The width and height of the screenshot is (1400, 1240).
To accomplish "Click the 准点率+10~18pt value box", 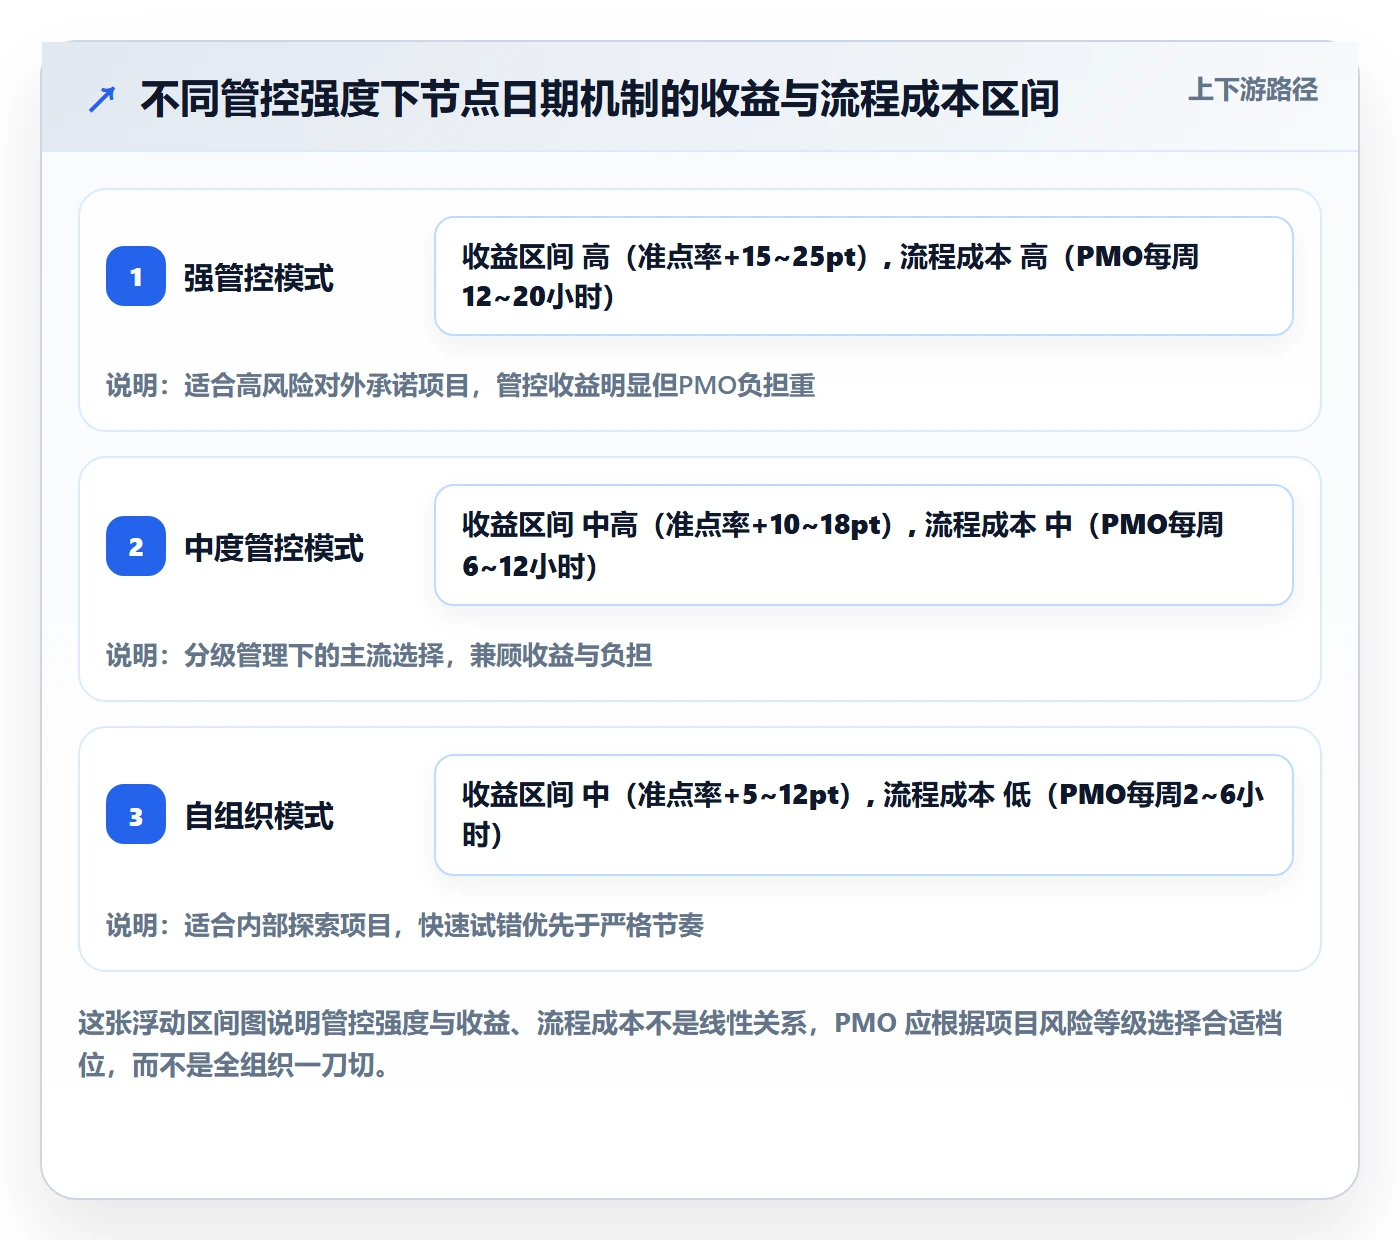I will tap(864, 545).
